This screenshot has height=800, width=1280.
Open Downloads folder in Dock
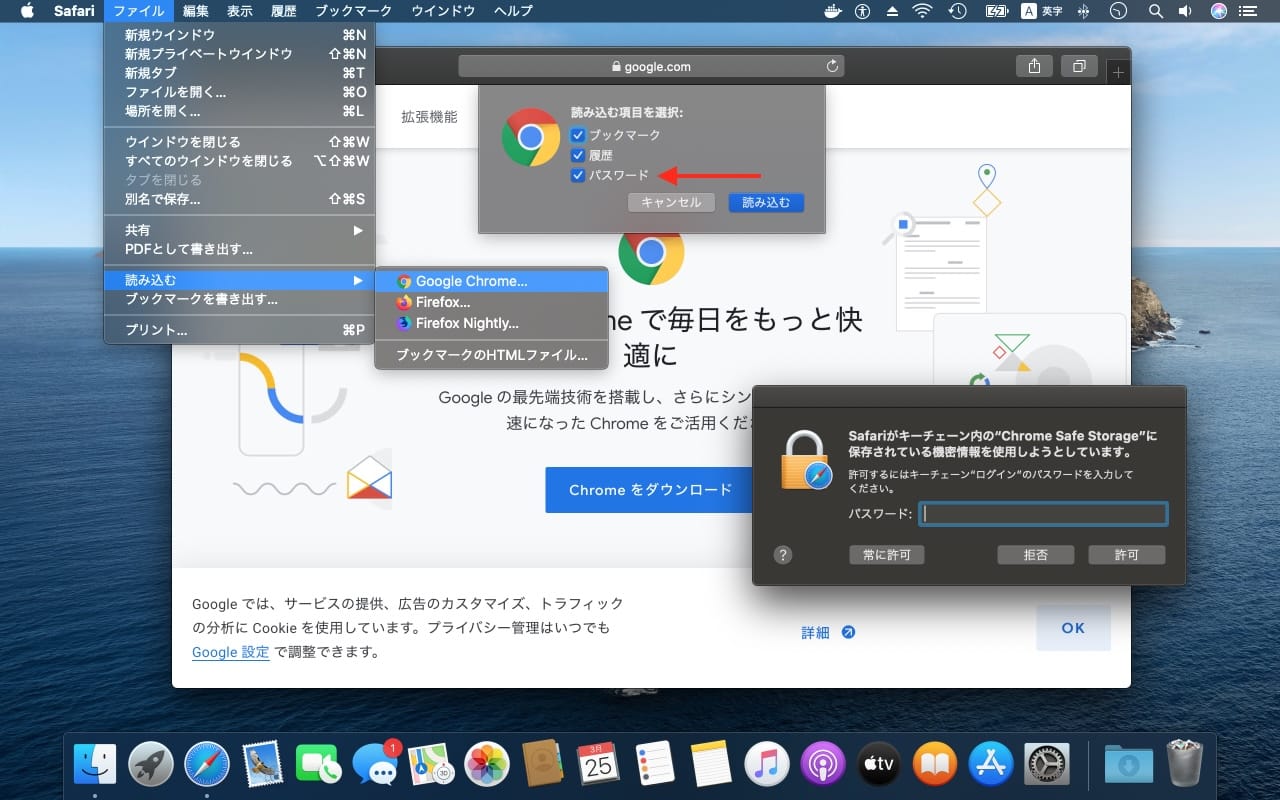tap(1129, 765)
